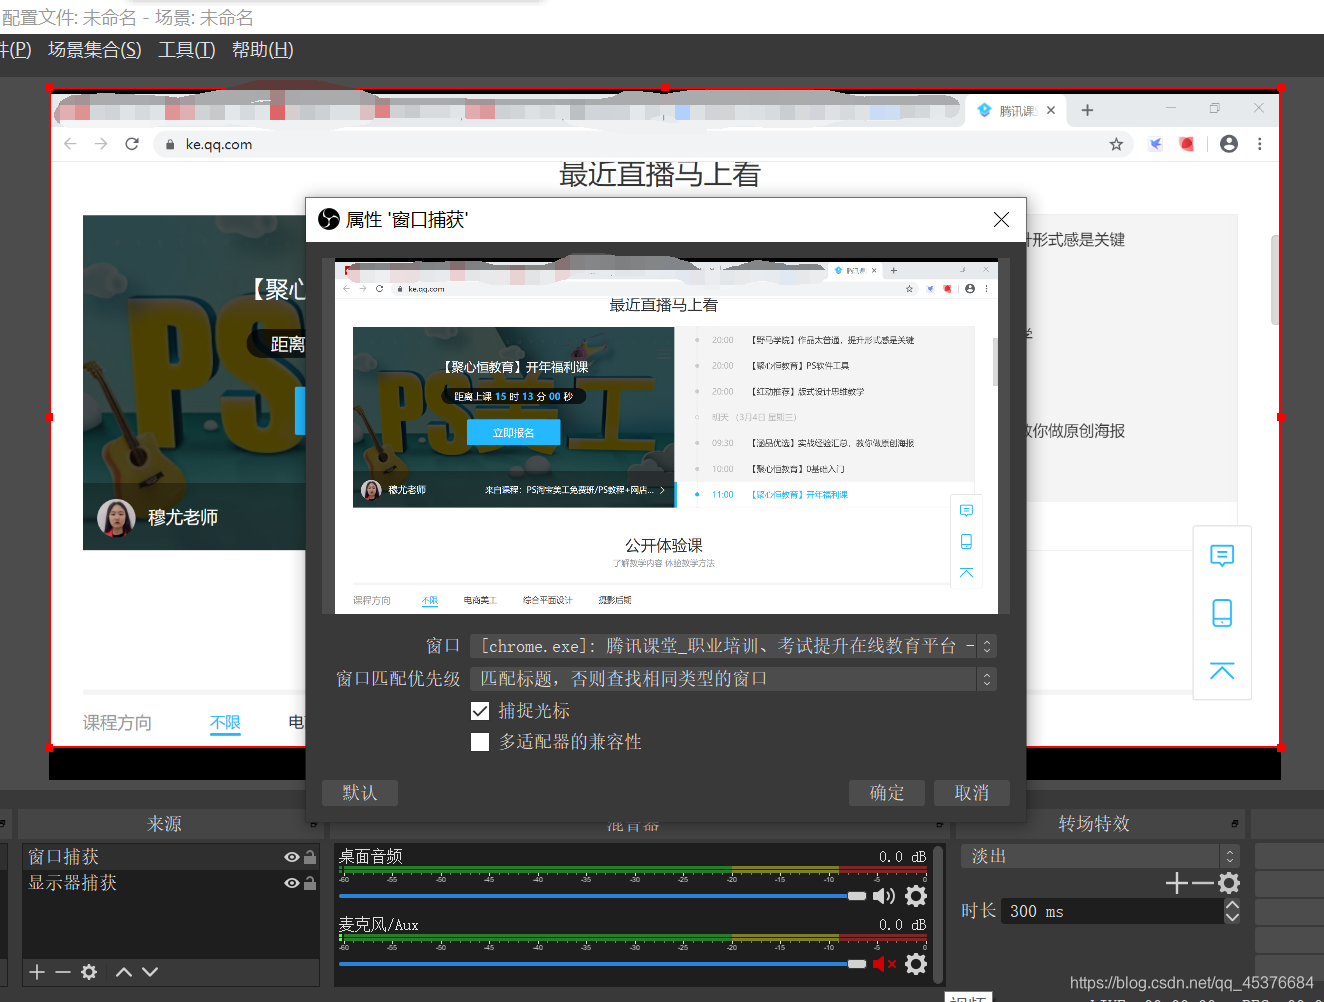
Task: Uncheck the 捕捉光标 checkbox
Action: (x=480, y=711)
